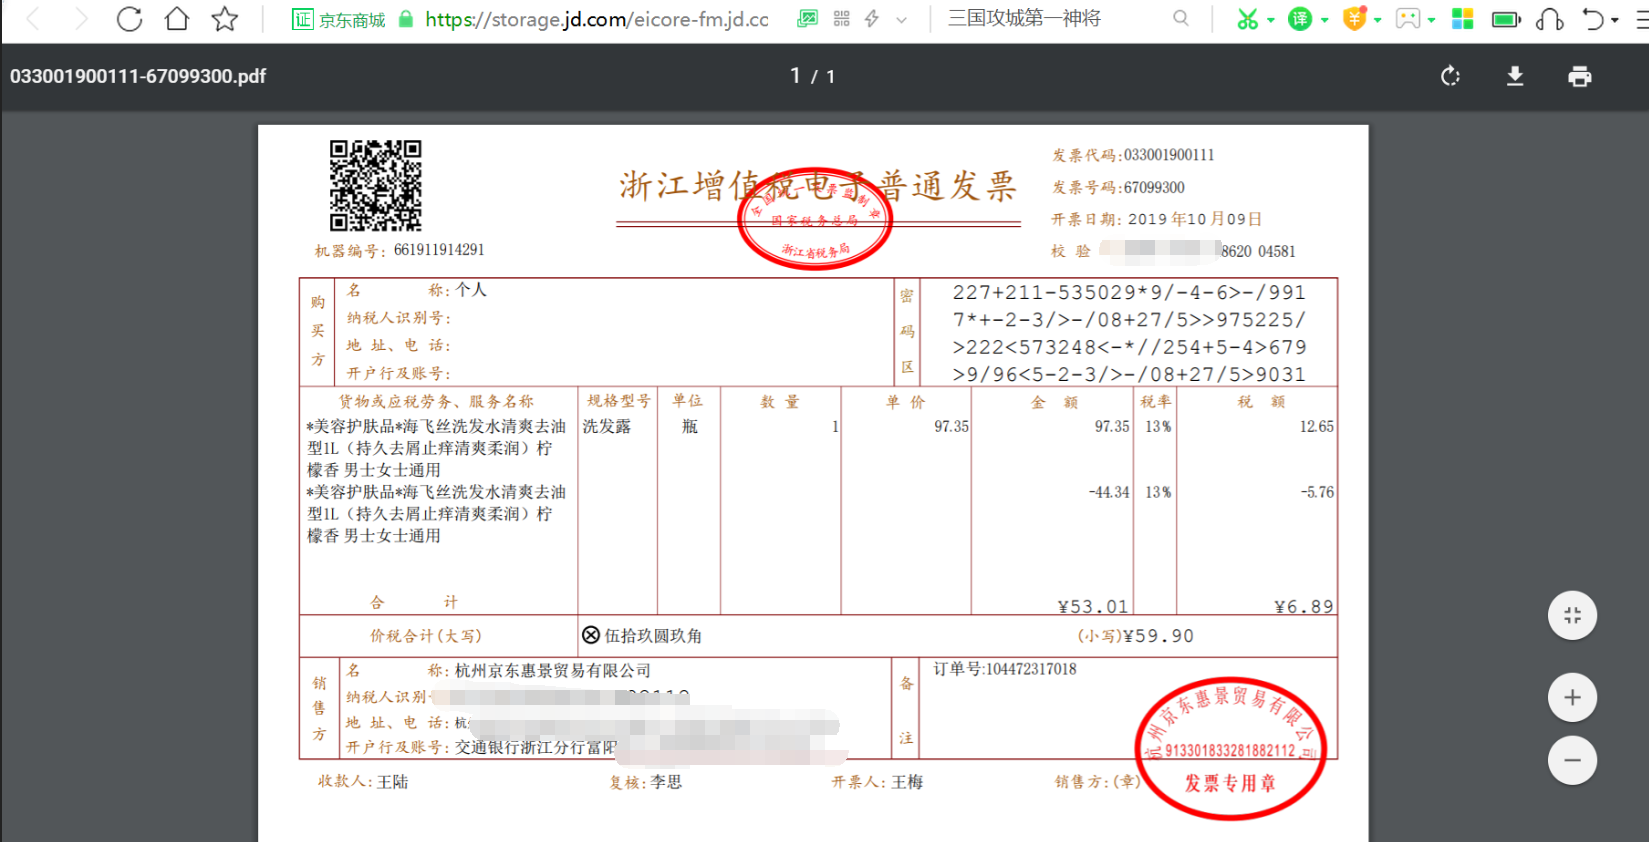Click the total (小写)¥59.90

click(x=1135, y=636)
